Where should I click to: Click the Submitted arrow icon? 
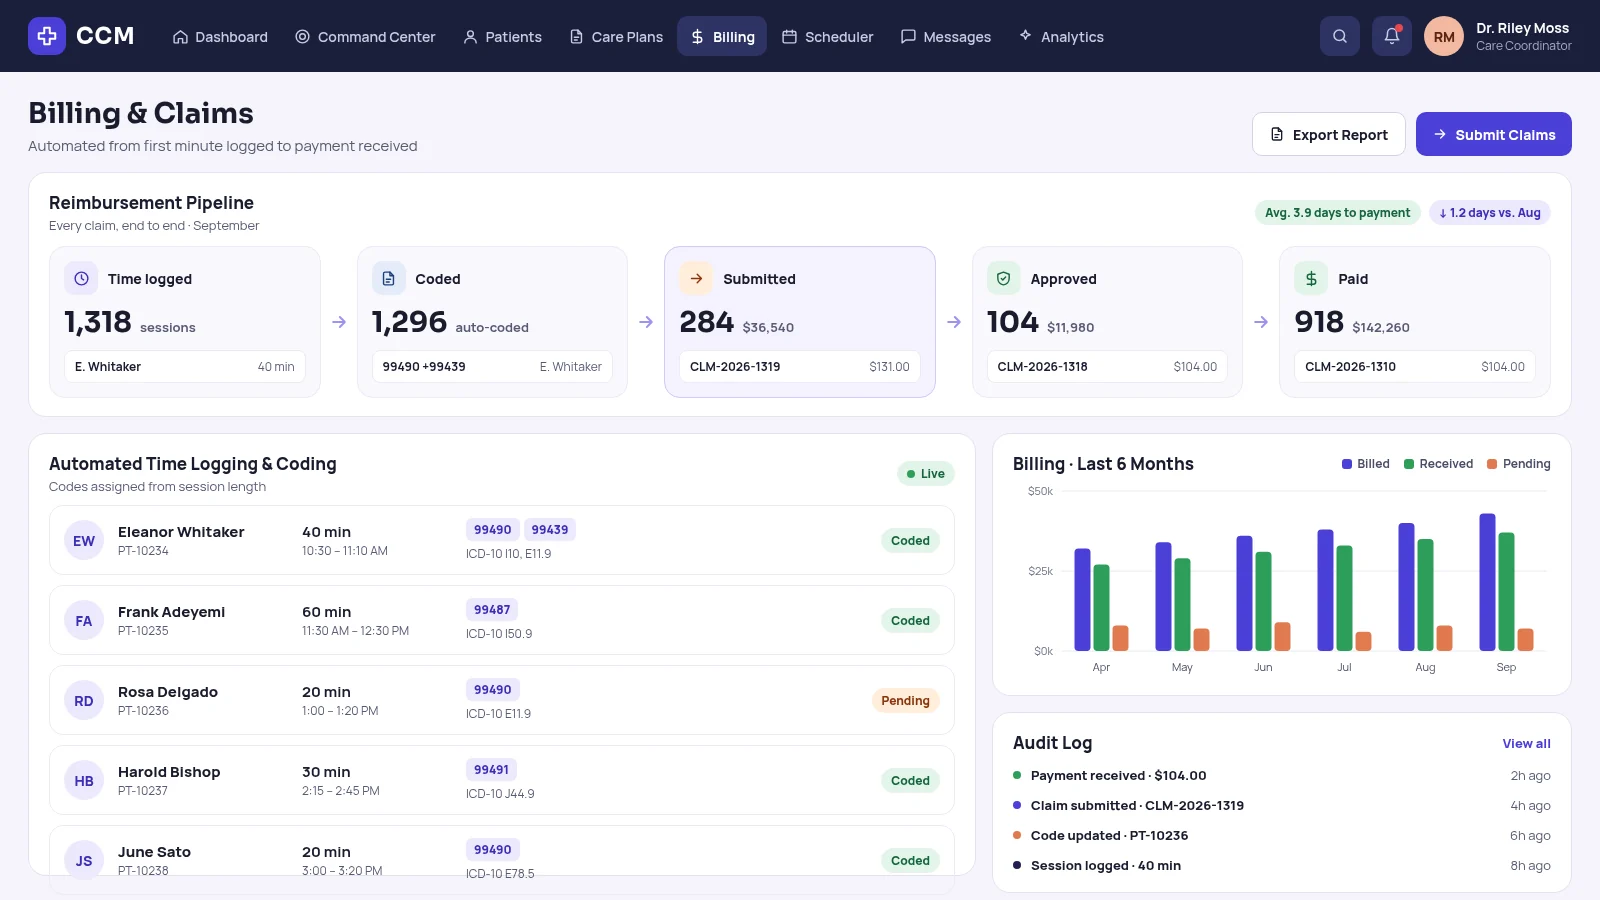697,279
